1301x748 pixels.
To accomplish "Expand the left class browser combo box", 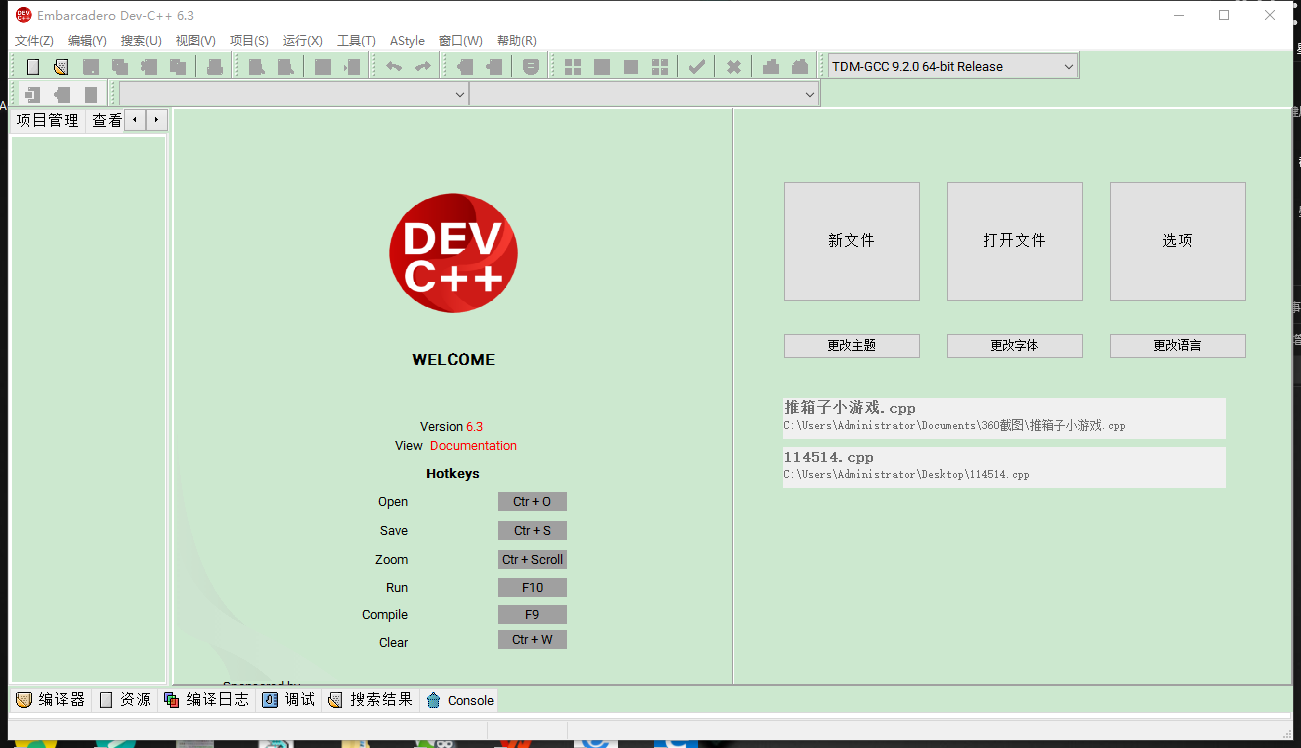I will click(294, 94).
